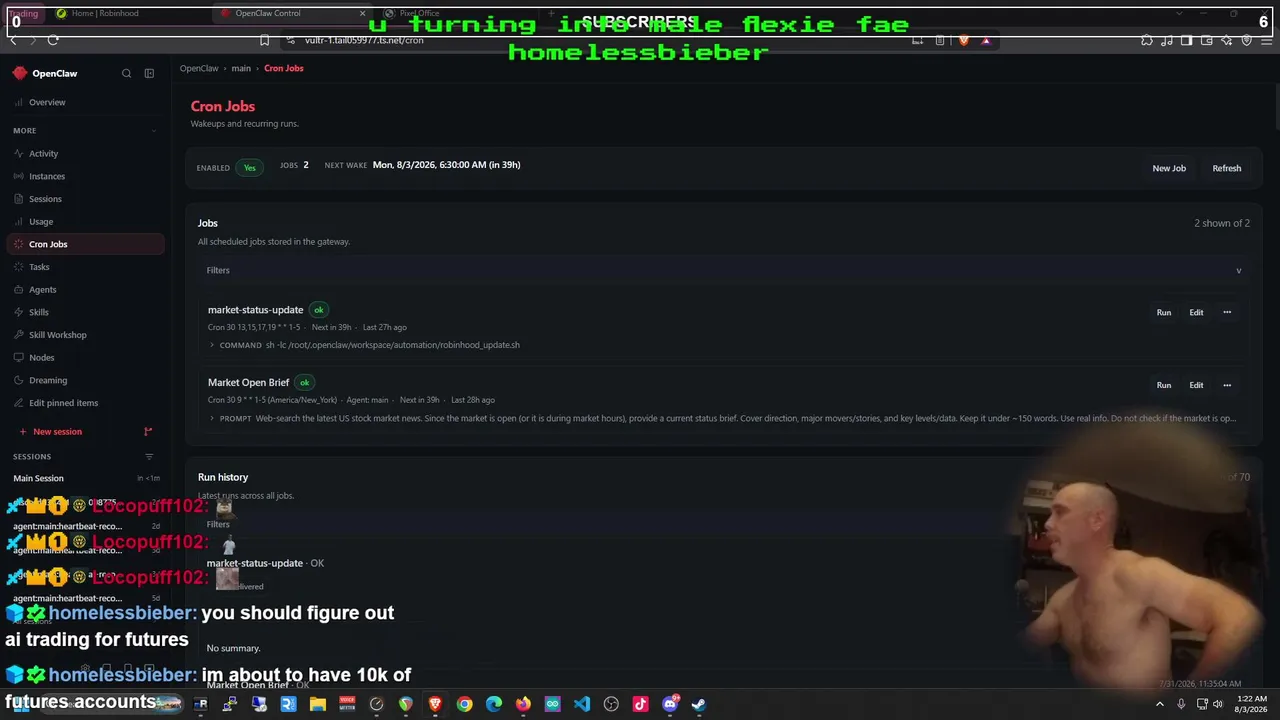The image size is (1280, 720).
Task: Click the Market Open Brief job title
Action: click(x=248, y=382)
